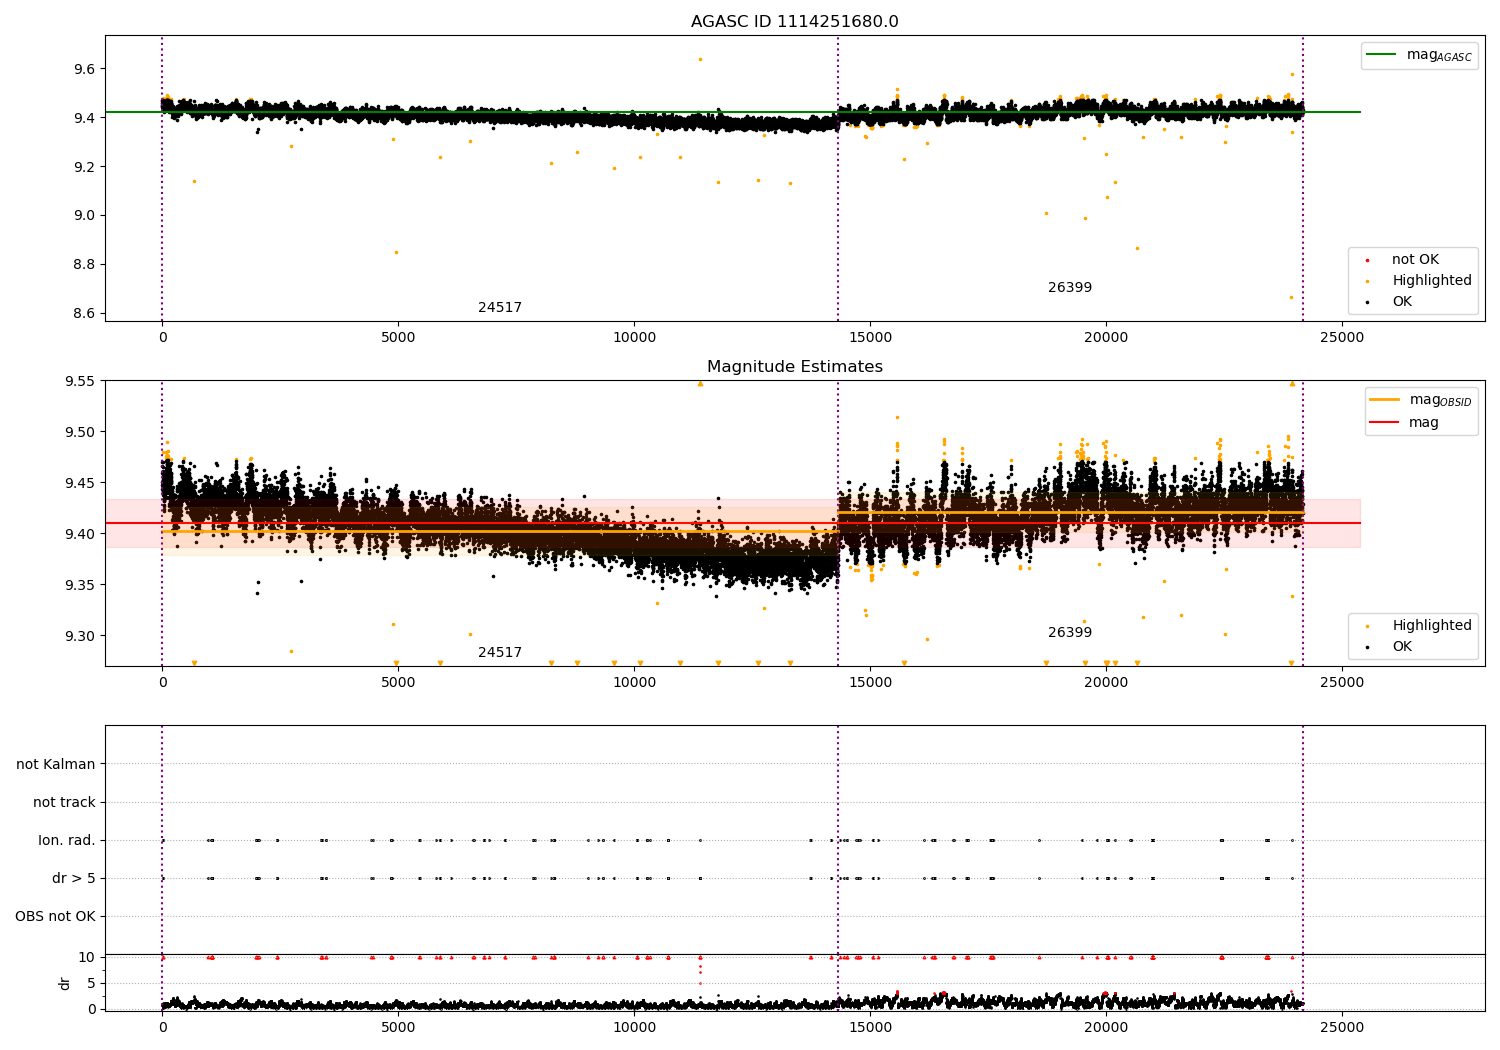The width and height of the screenshot is (1500, 1050).
Task: Click the mag AGASC legend label in top panel
Action: [x=1439, y=55]
